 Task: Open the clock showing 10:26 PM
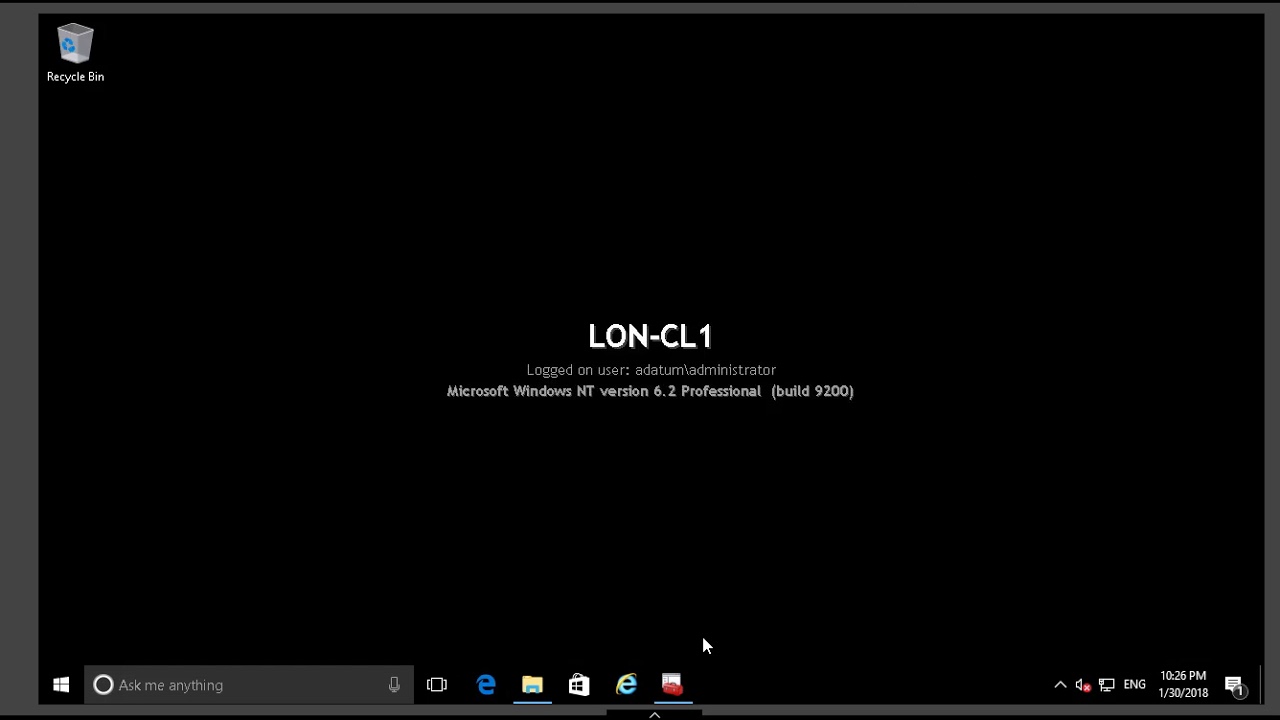(1183, 685)
